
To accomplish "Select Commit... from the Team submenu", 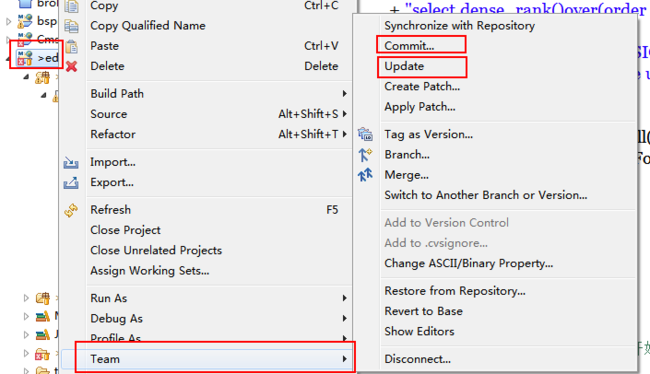I will 409,46.
